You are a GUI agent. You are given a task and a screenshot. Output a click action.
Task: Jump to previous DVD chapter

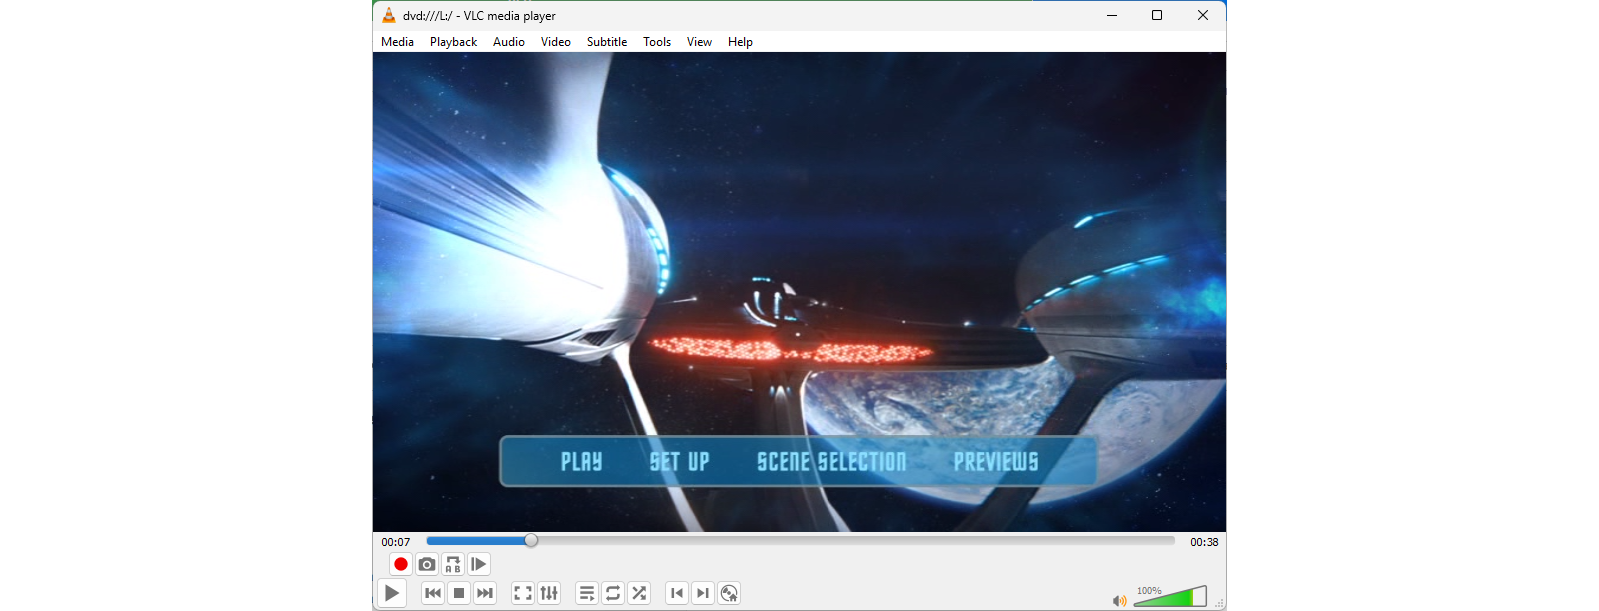tap(677, 593)
